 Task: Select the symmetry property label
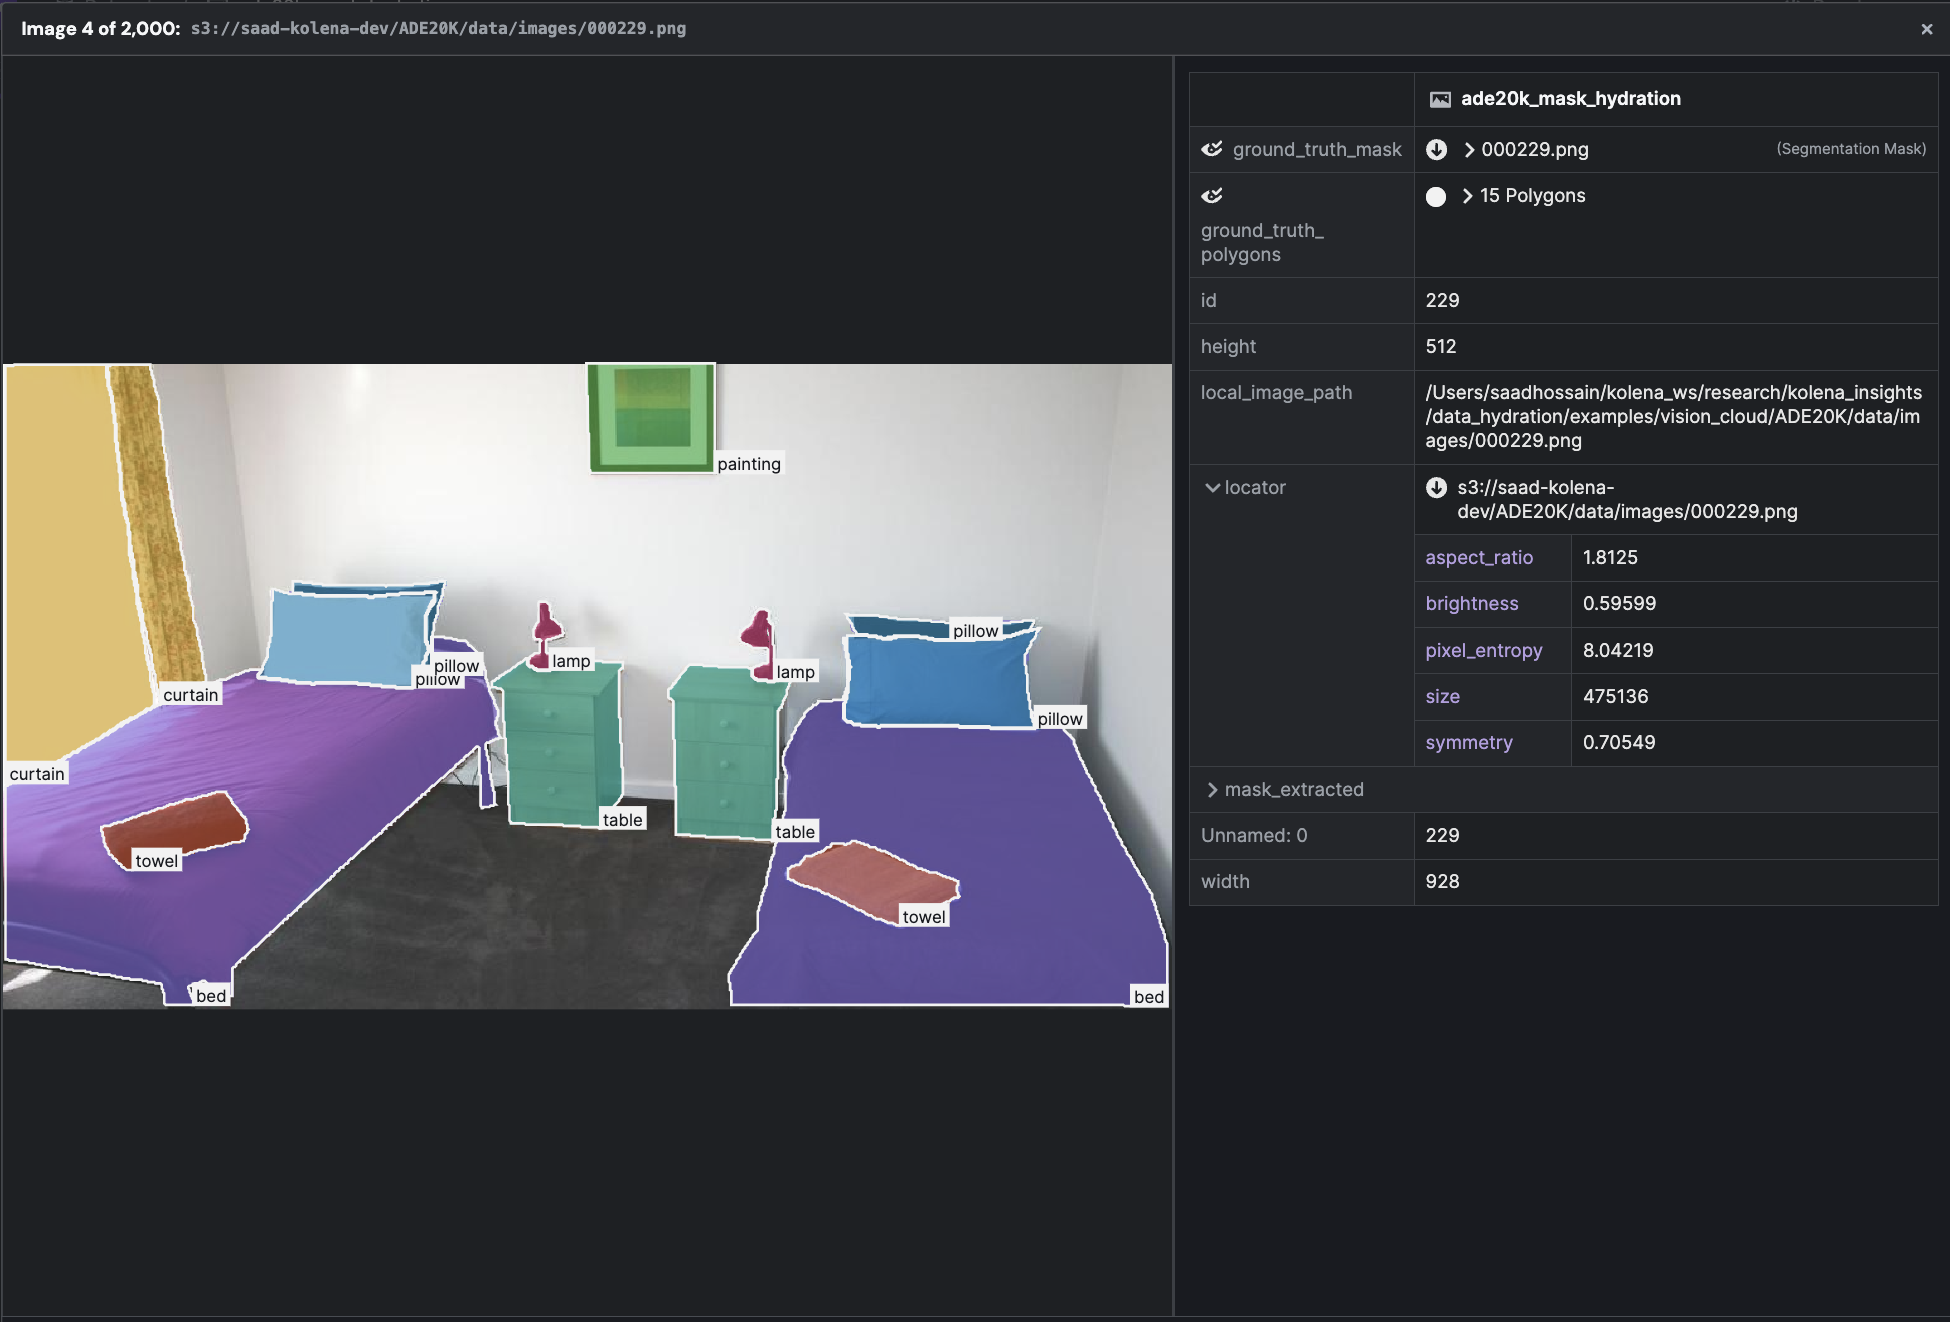(x=1468, y=743)
